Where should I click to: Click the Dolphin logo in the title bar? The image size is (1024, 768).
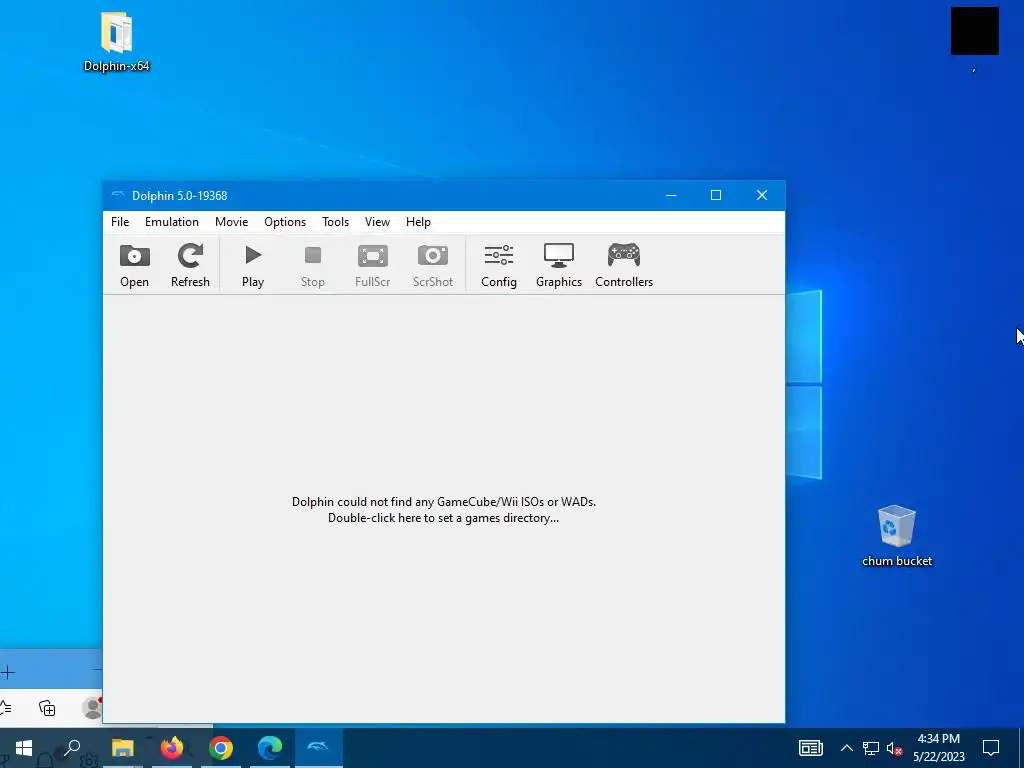[118, 195]
